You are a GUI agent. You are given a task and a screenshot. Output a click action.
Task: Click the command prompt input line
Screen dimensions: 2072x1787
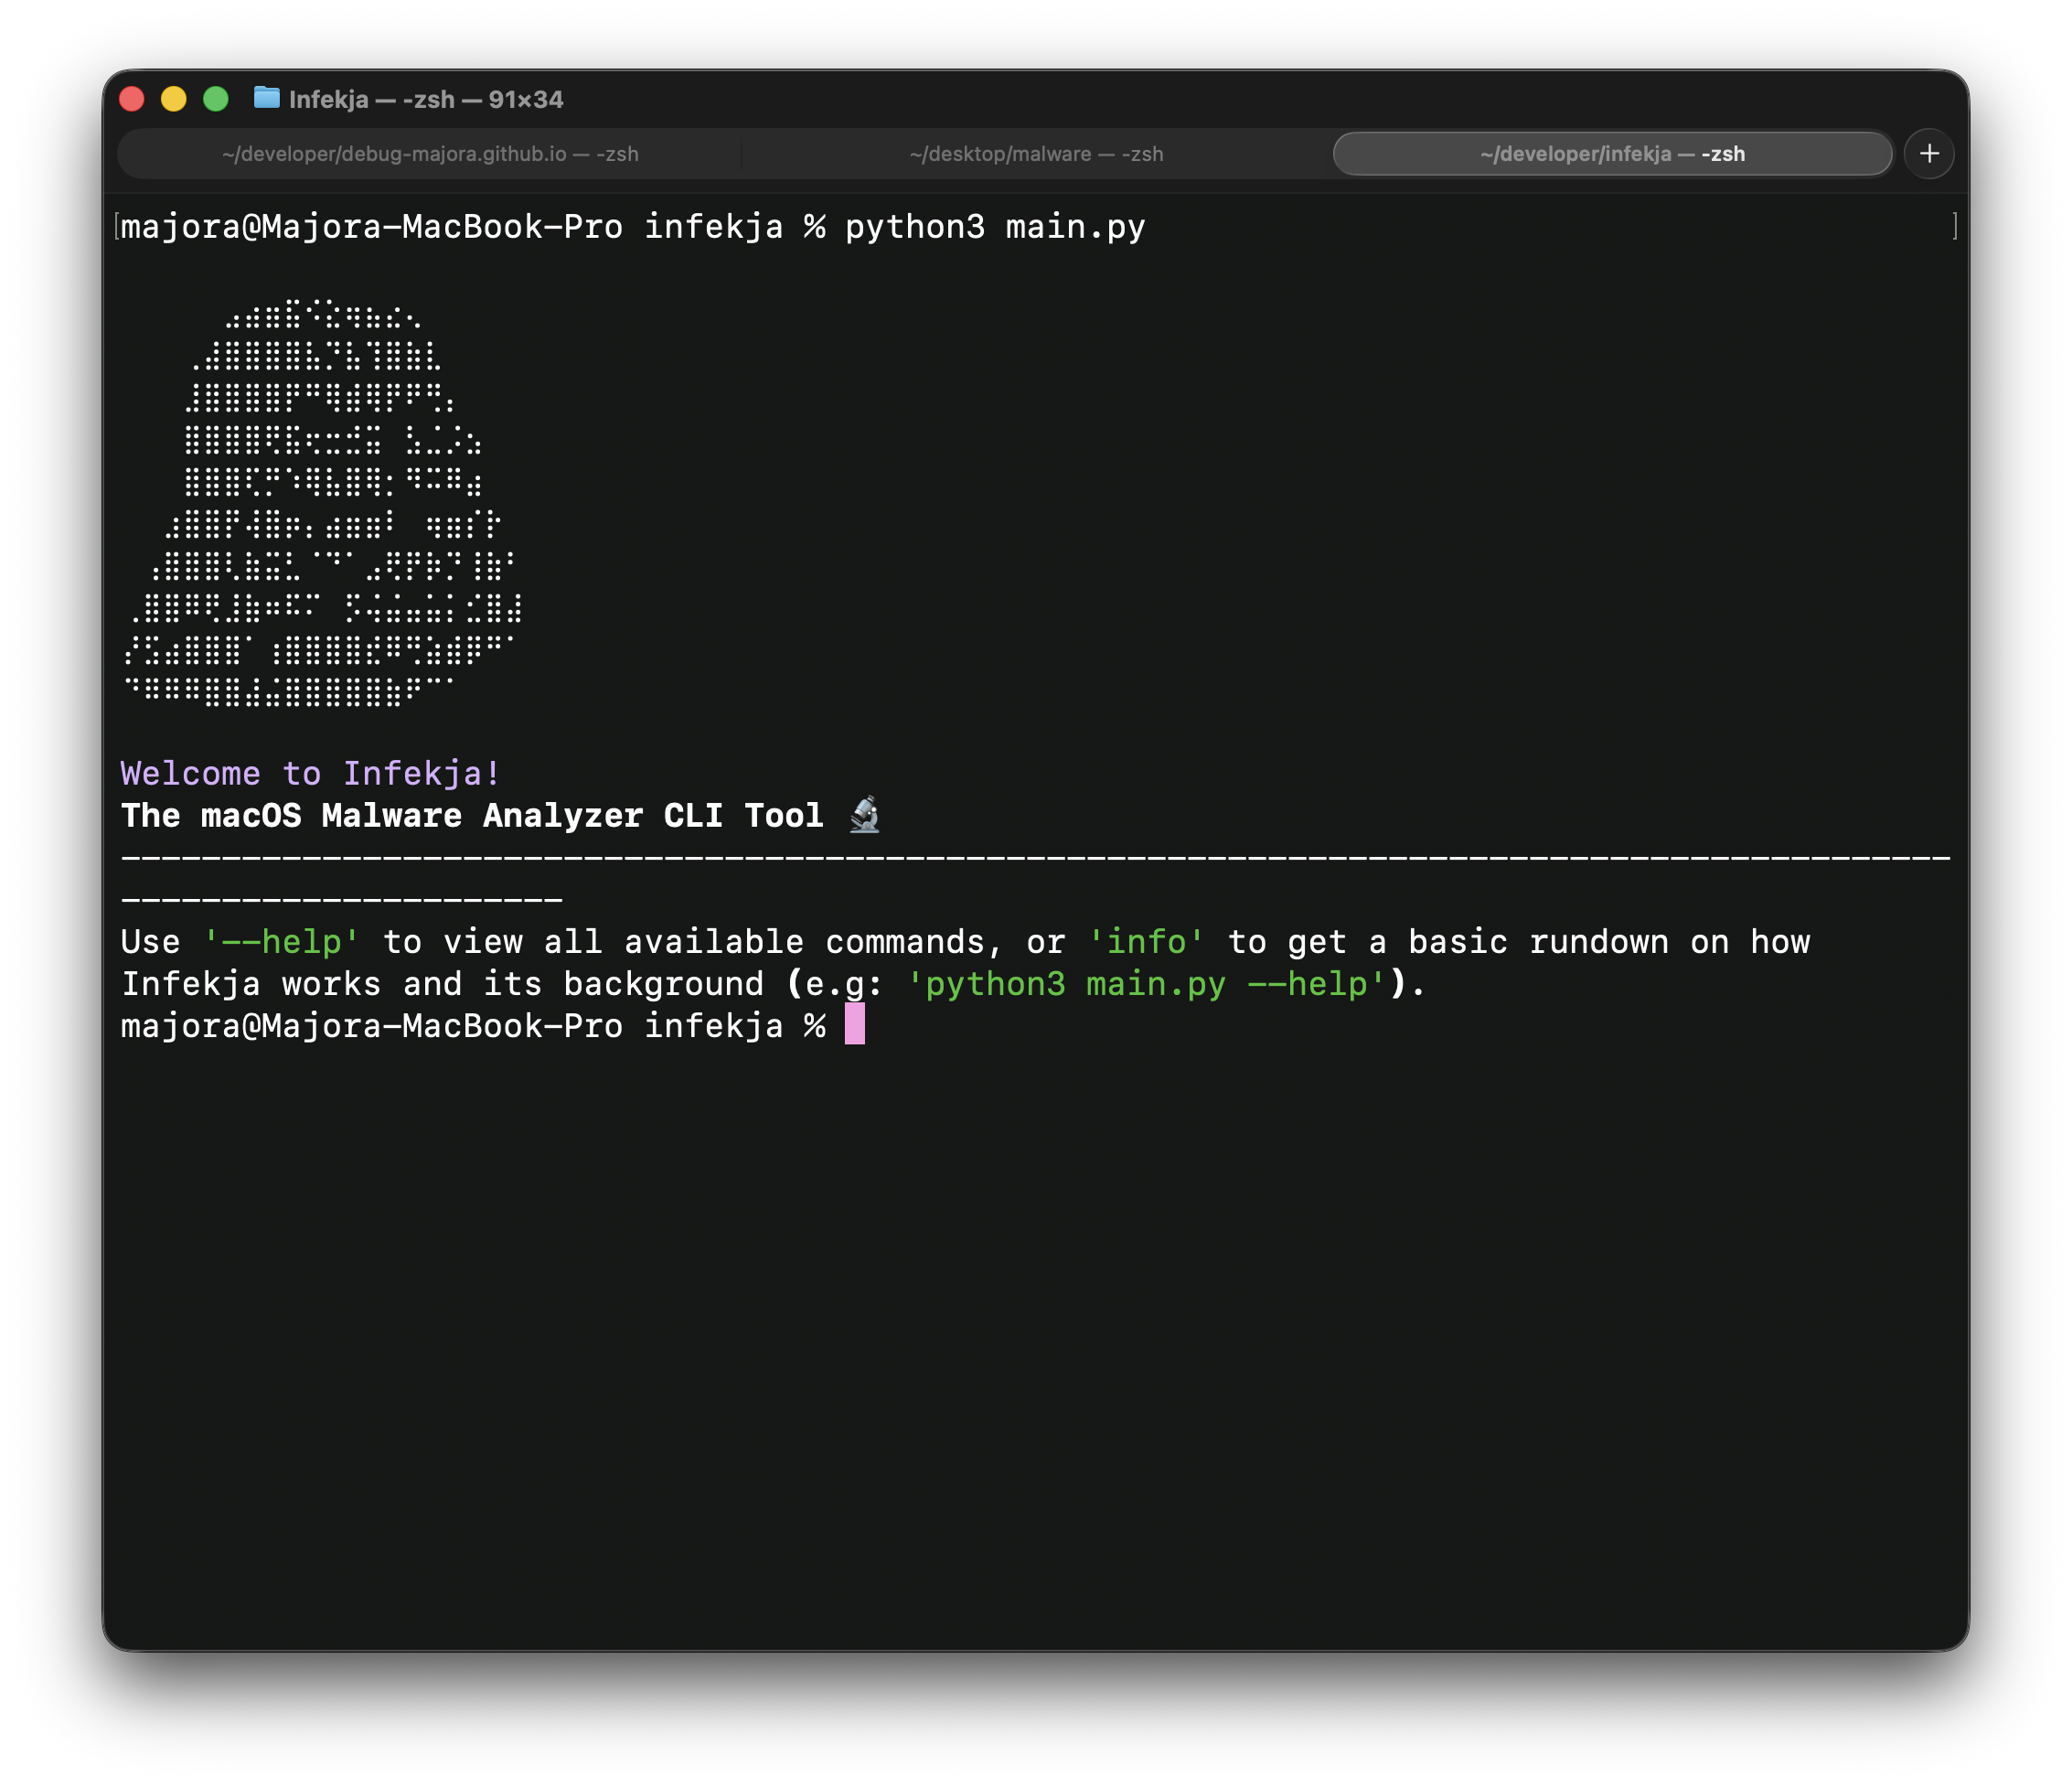point(470,1025)
